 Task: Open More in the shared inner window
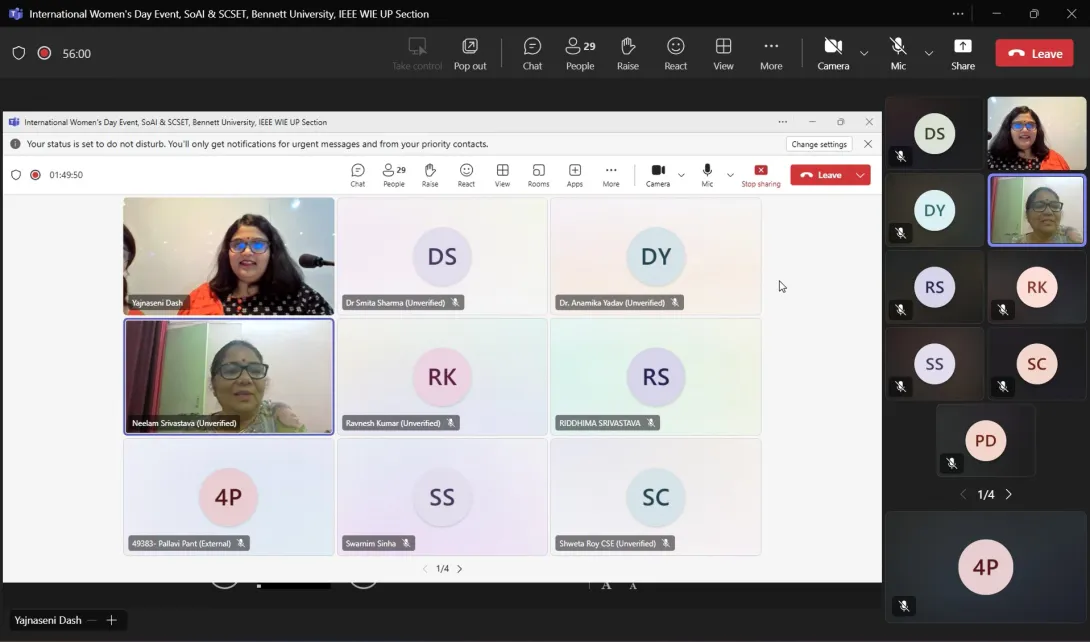610,175
